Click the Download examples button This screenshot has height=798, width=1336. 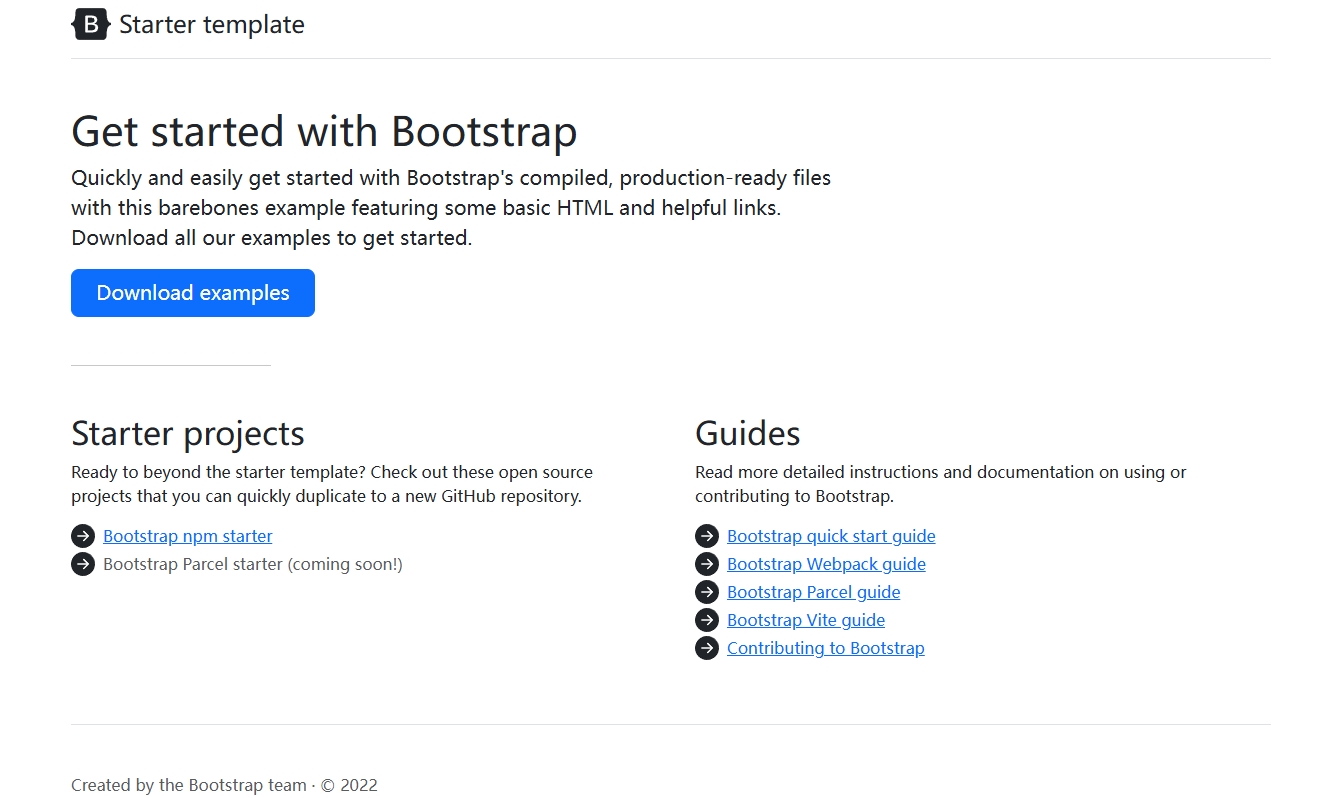[193, 293]
